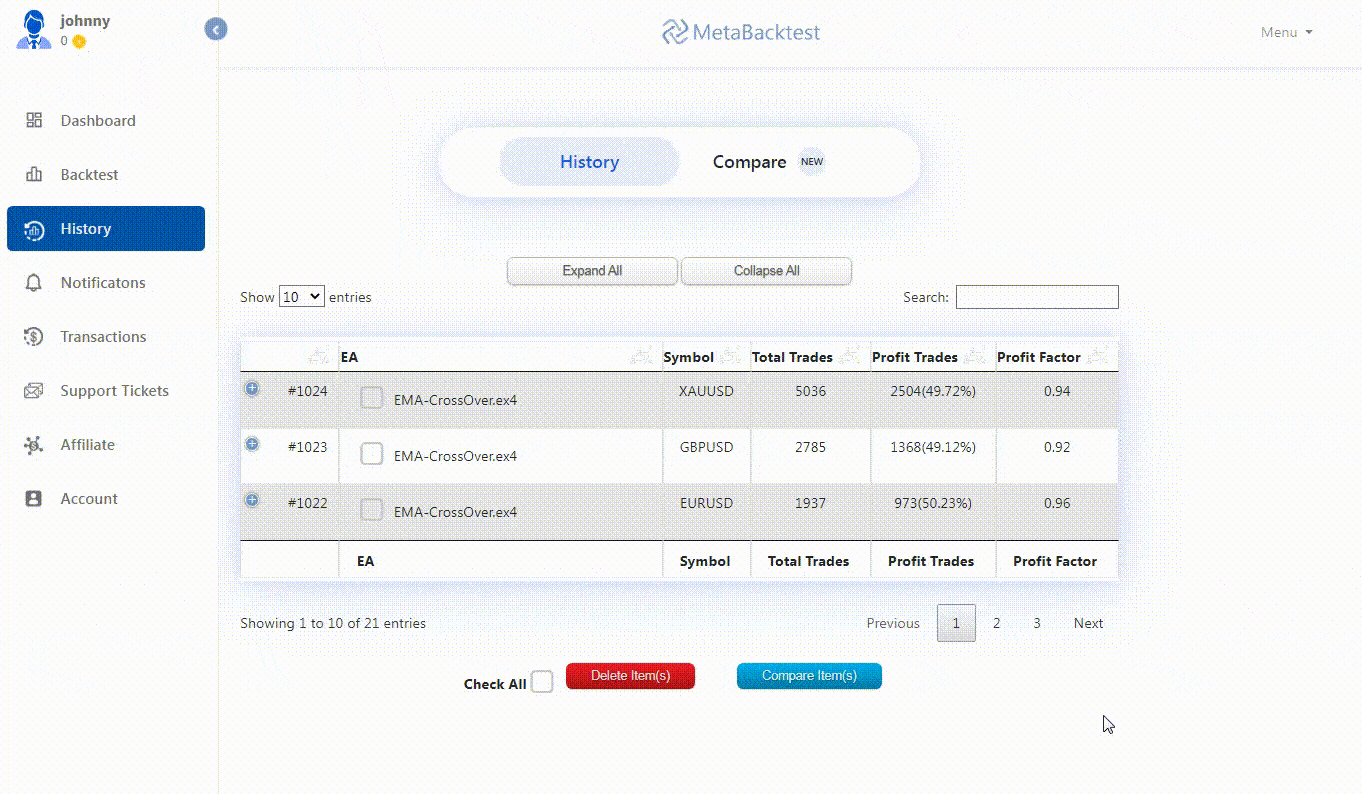Open Account from its sidebar icon
This screenshot has width=1362, height=794.
point(33,498)
